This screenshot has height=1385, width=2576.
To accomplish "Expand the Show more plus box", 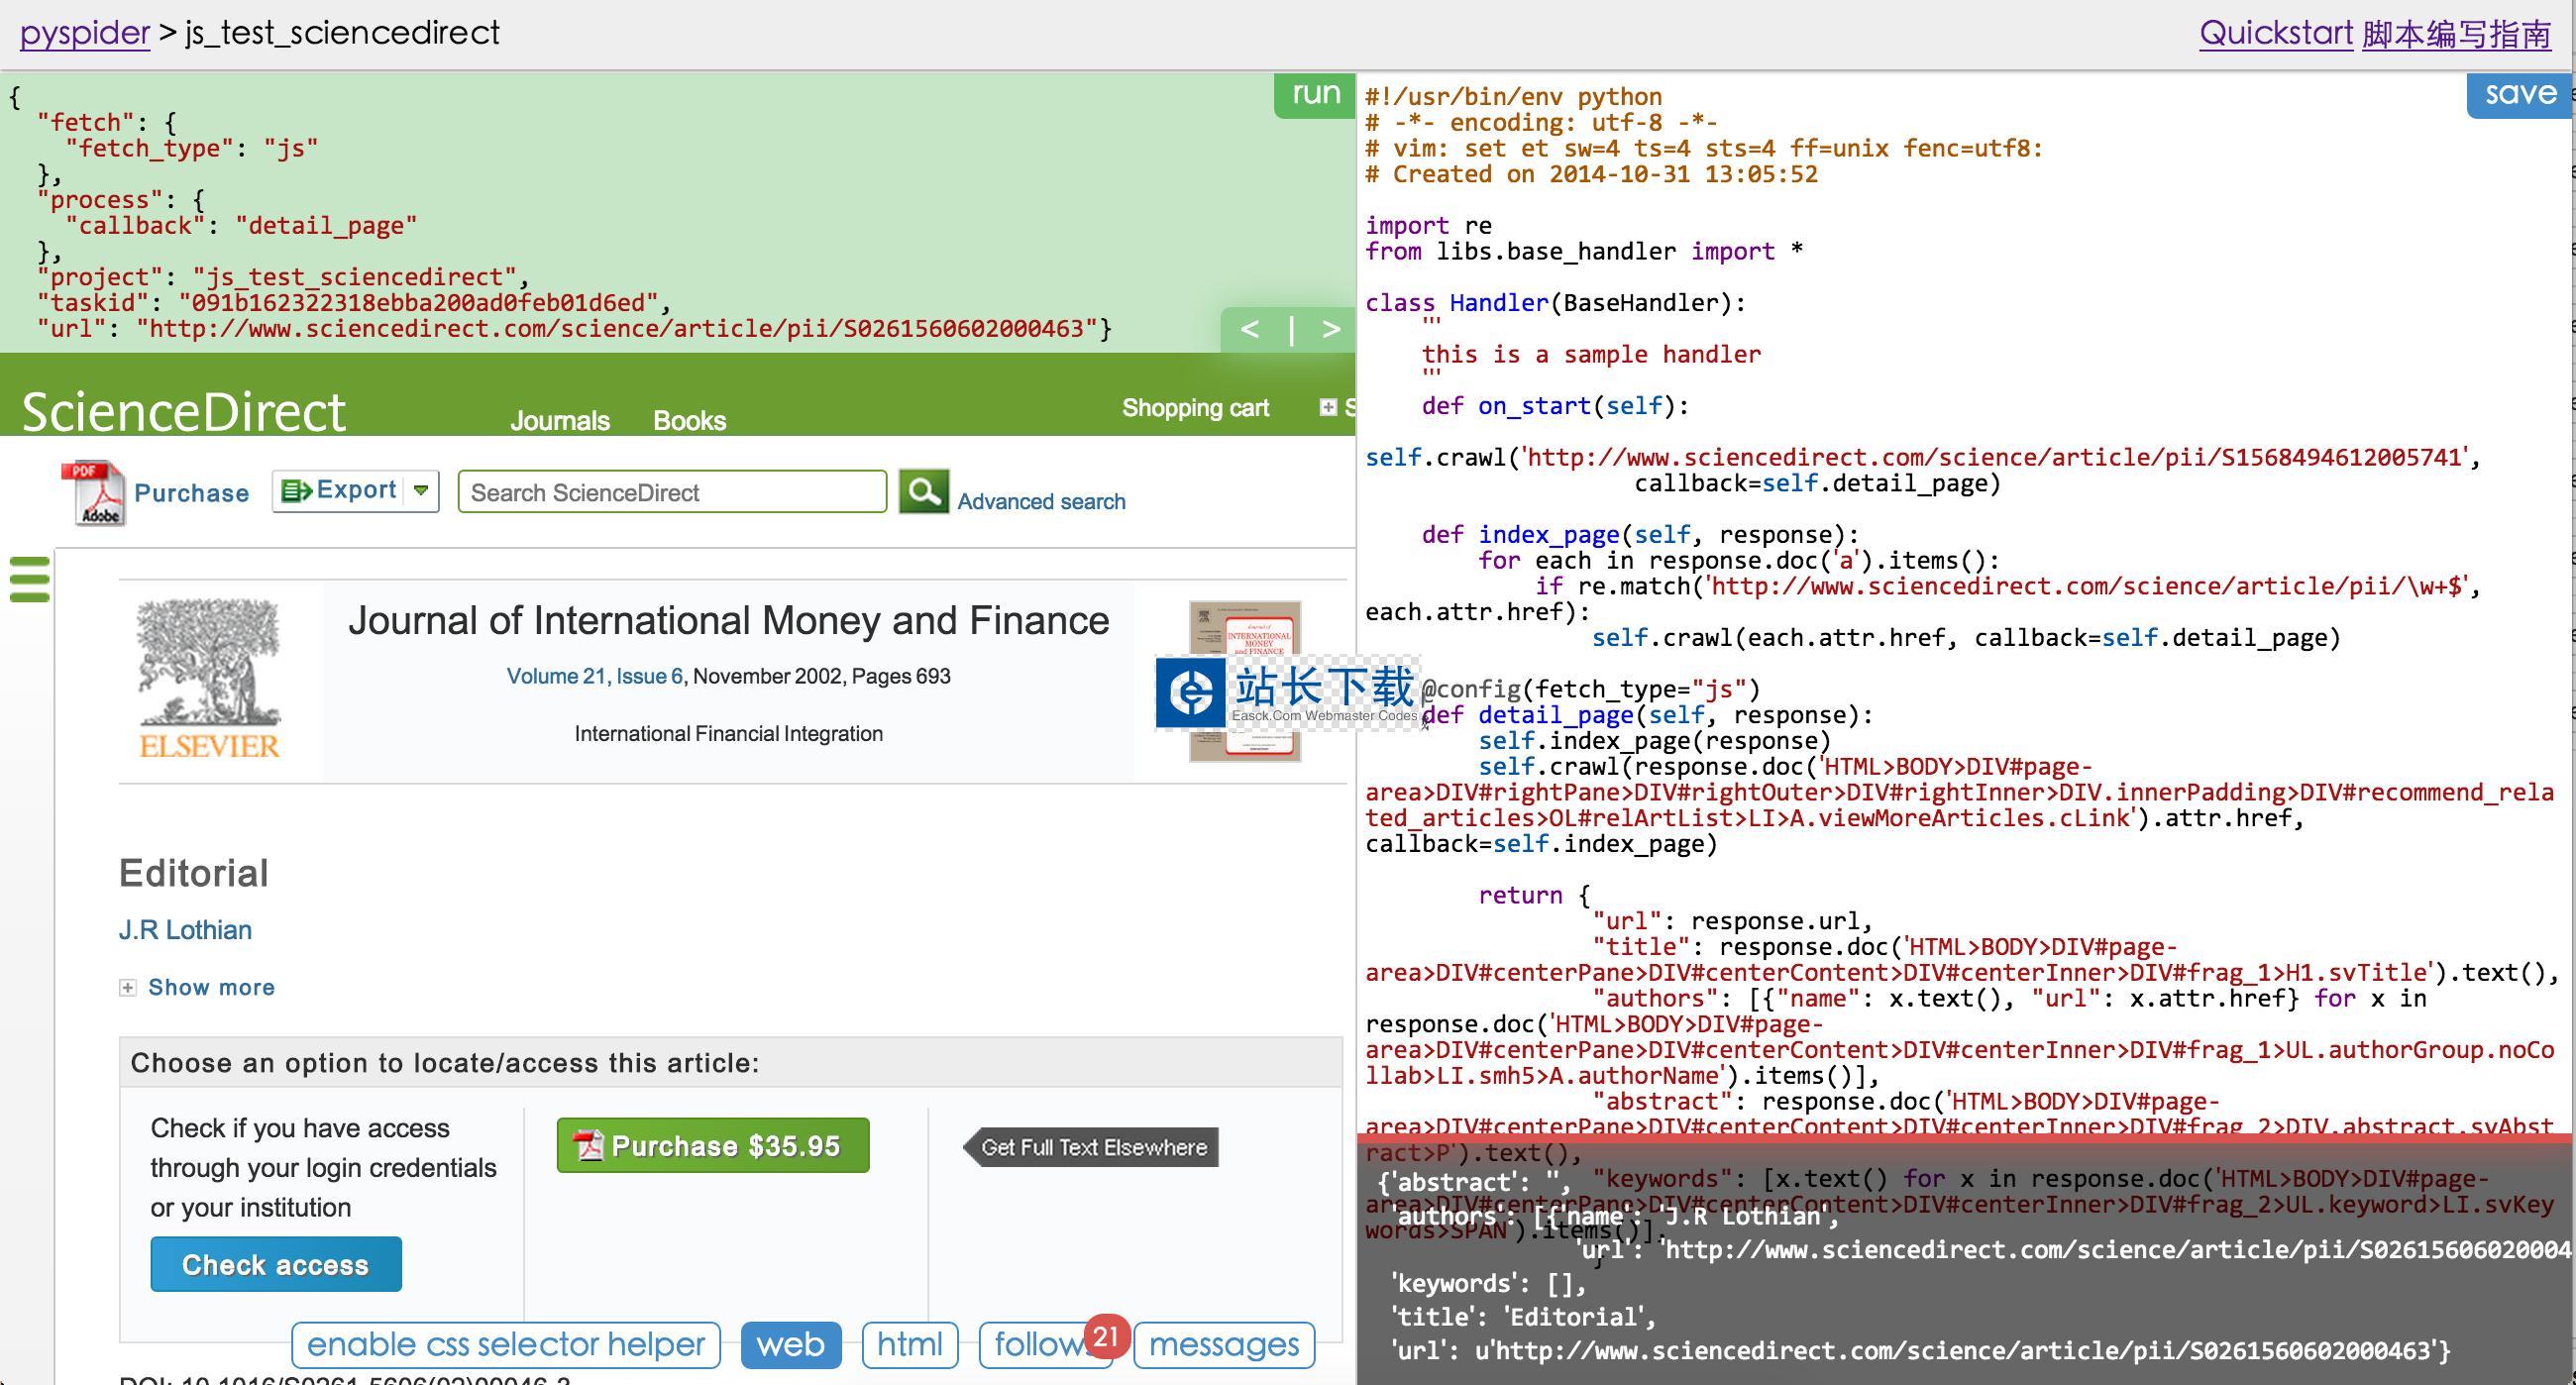I will pos(128,988).
